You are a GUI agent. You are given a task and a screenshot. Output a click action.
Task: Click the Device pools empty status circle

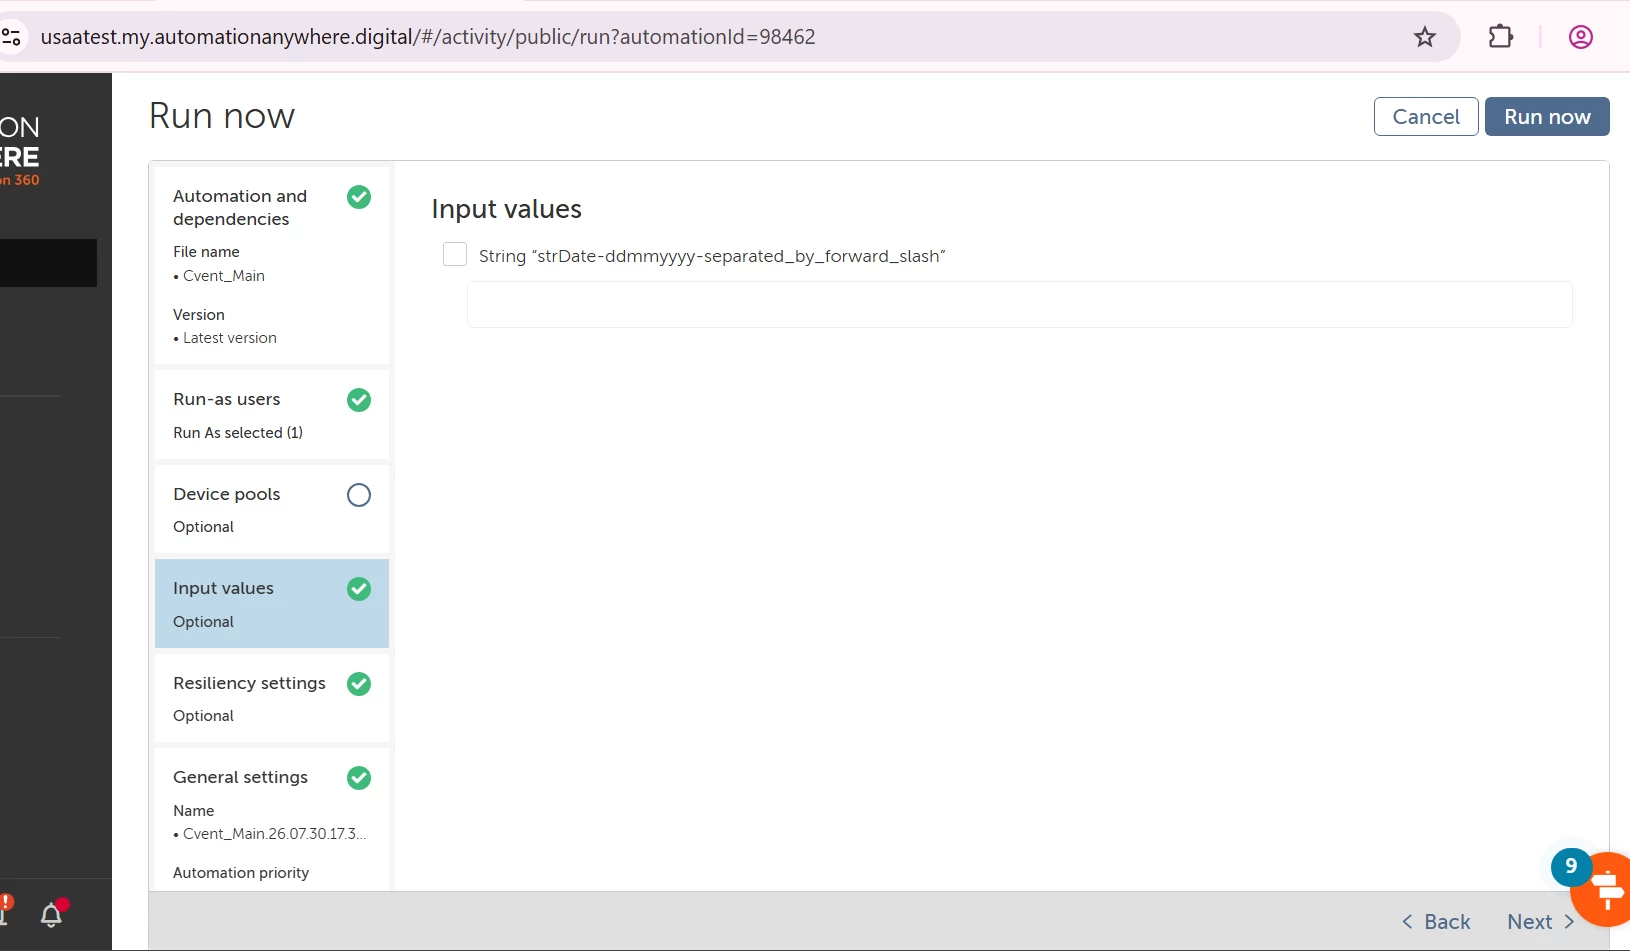[359, 495]
